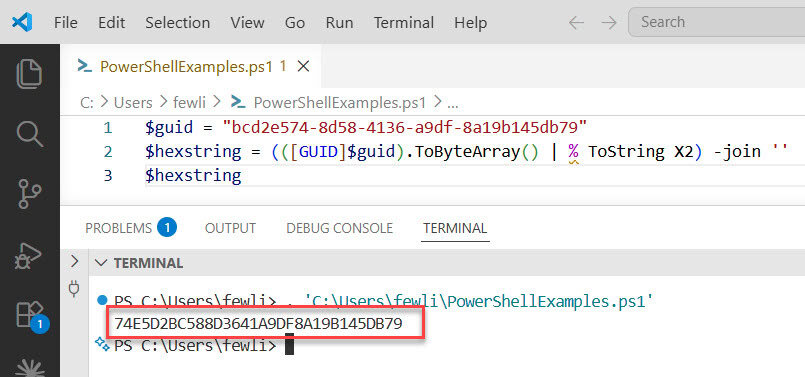Screen dimensions: 805x377
Task: Click '$guid' variable on line 1
Action: (169, 127)
